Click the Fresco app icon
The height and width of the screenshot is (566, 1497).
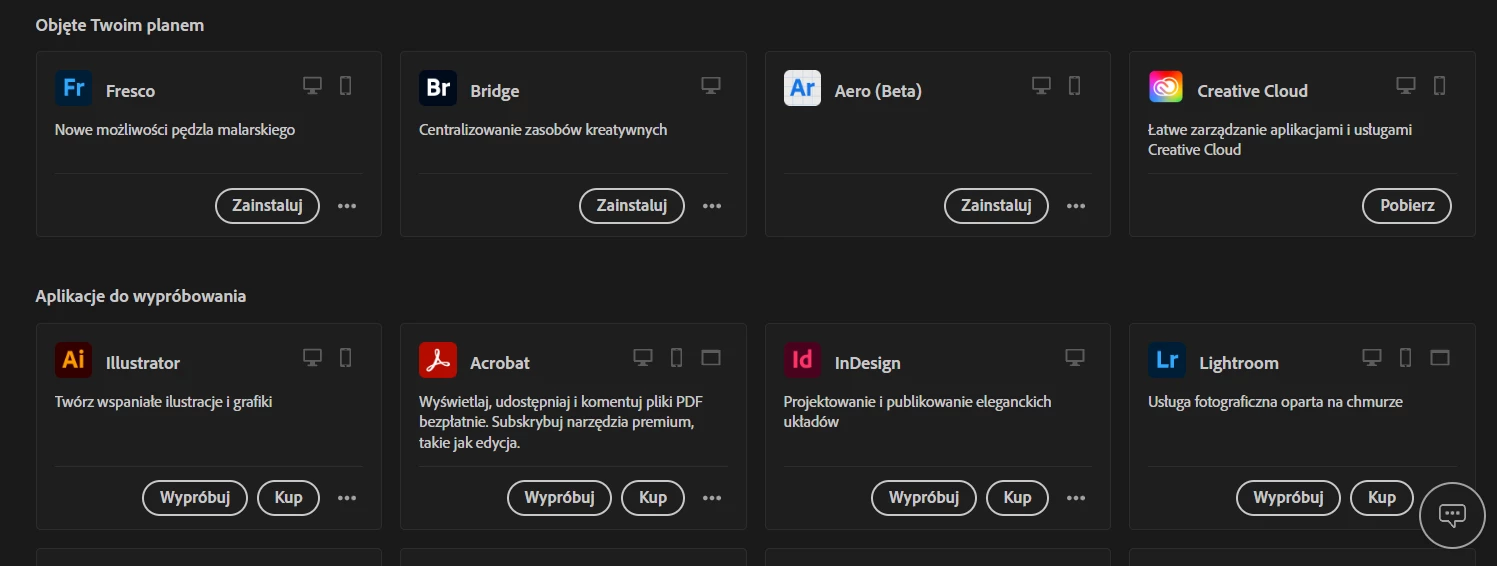pyautogui.click(x=74, y=88)
